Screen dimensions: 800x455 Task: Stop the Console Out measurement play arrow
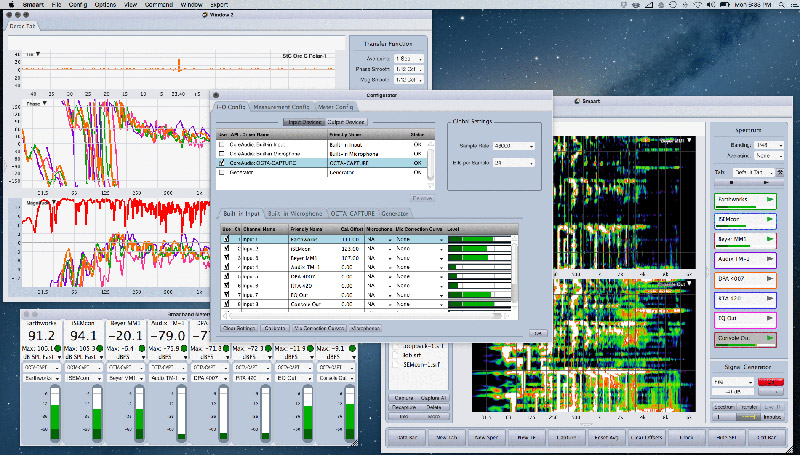(769, 338)
